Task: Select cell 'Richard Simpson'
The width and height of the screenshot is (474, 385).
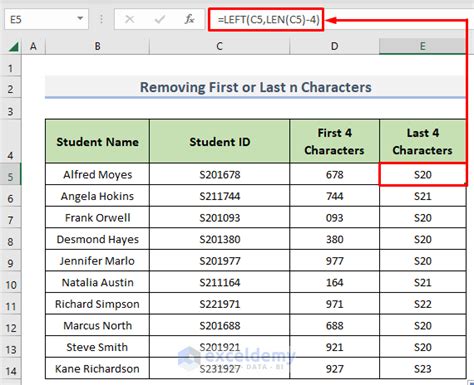Action: coord(98,304)
